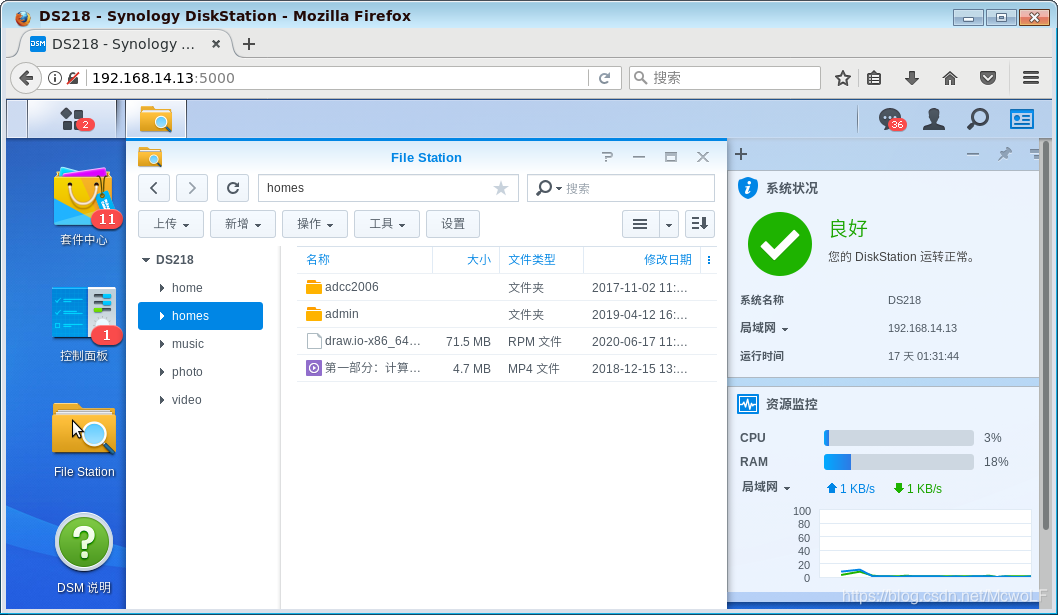
Task: Click the widget panel vertical scrollbar
Action: pos(1046,338)
